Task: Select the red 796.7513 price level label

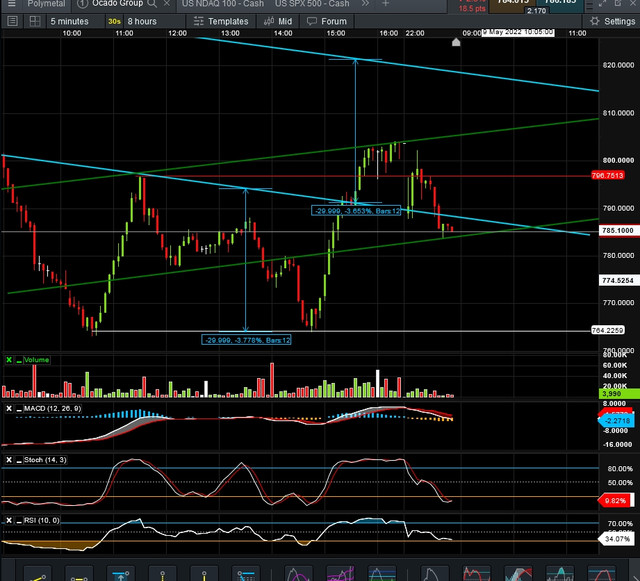Action: click(607, 176)
